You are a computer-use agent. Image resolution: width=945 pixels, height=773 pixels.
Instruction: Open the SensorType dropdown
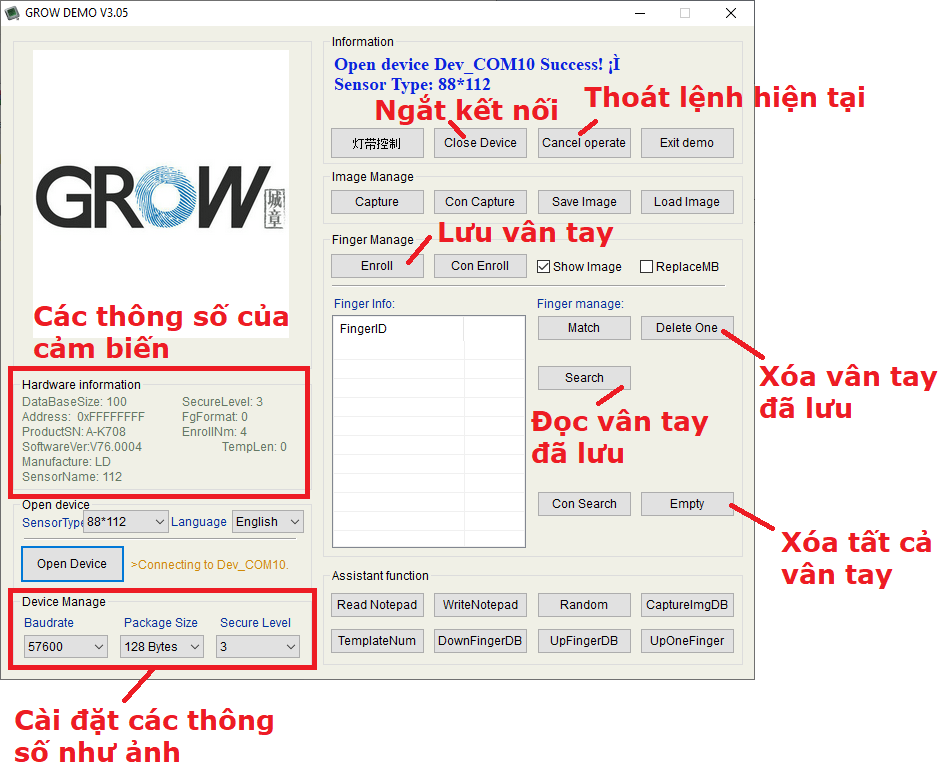click(x=127, y=522)
